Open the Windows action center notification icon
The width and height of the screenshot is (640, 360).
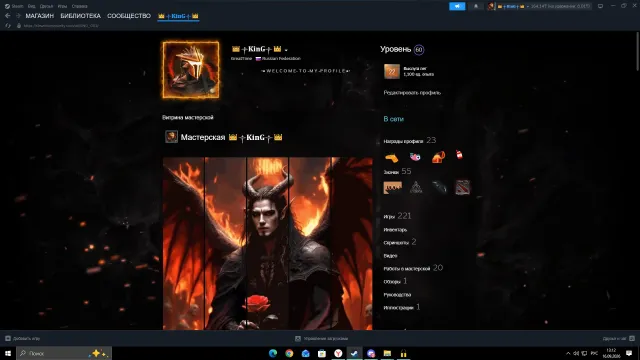[629, 353]
